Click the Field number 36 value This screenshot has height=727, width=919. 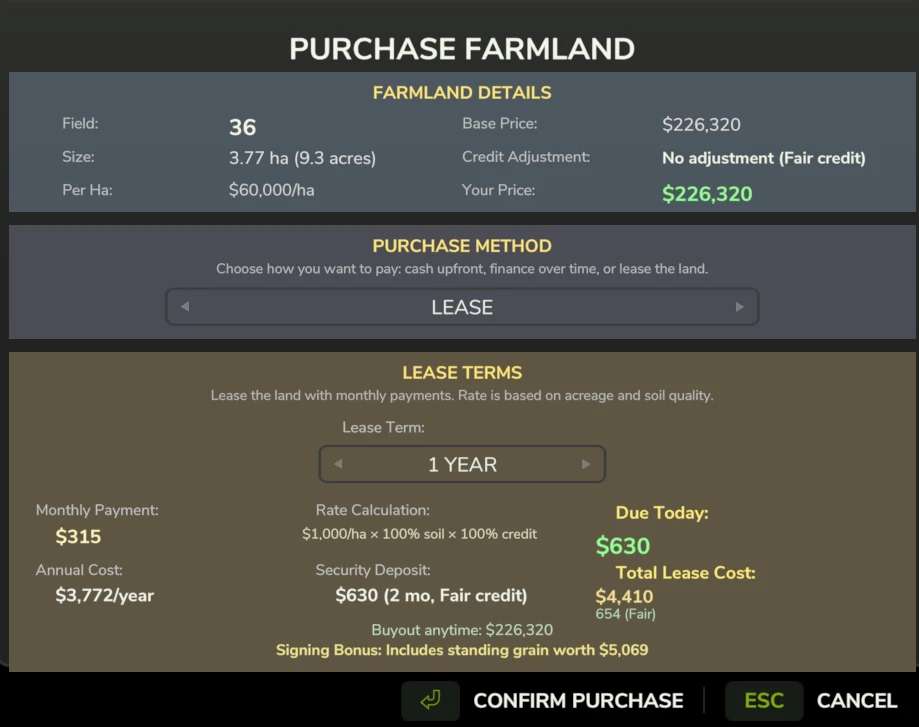(x=243, y=127)
